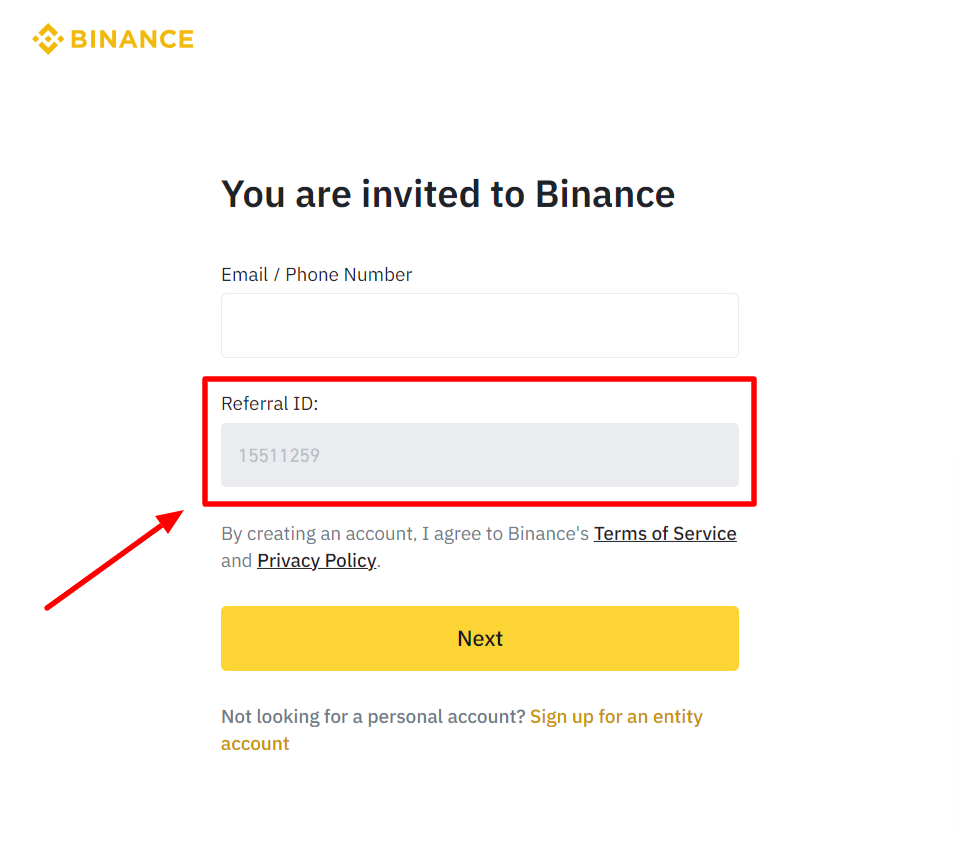Open the Terms of Service link
Image resolution: width=960 pixels, height=858 pixels.
[665, 533]
